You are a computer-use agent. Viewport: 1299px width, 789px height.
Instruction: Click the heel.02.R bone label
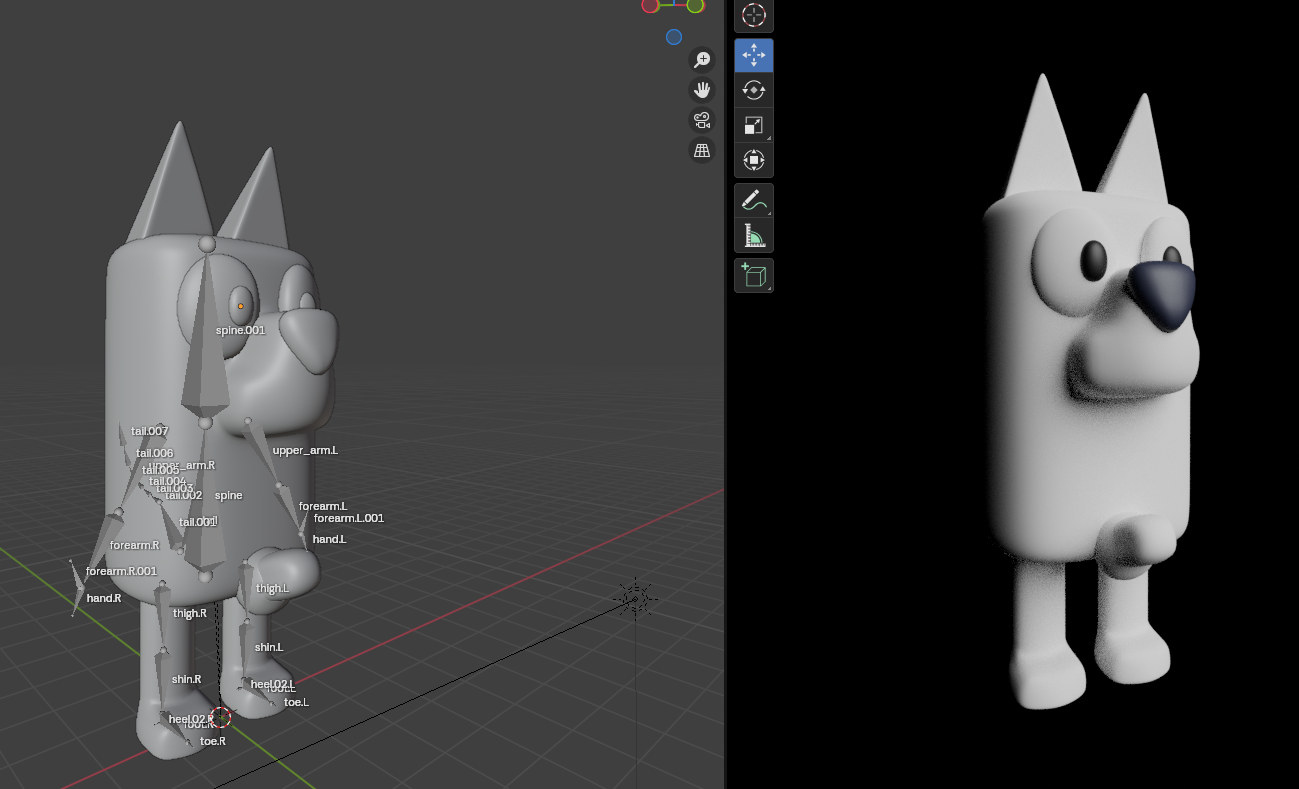tap(191, 719)
